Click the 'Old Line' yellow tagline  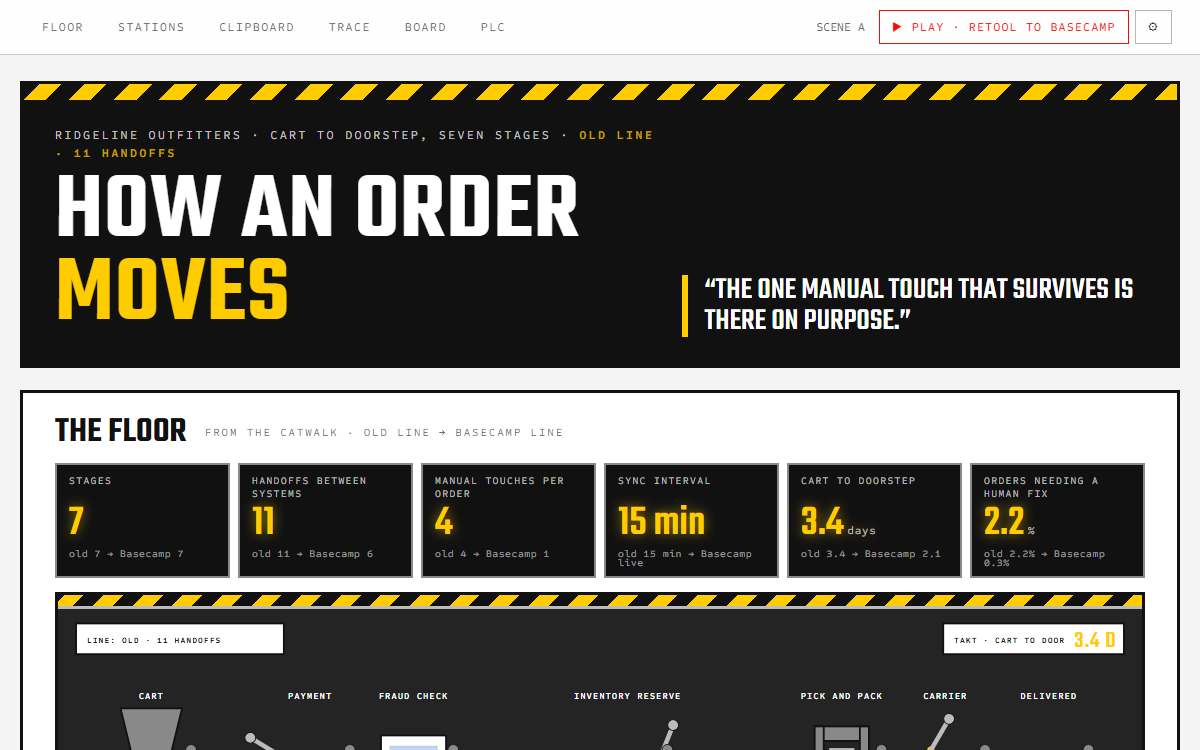pos(616,135)
